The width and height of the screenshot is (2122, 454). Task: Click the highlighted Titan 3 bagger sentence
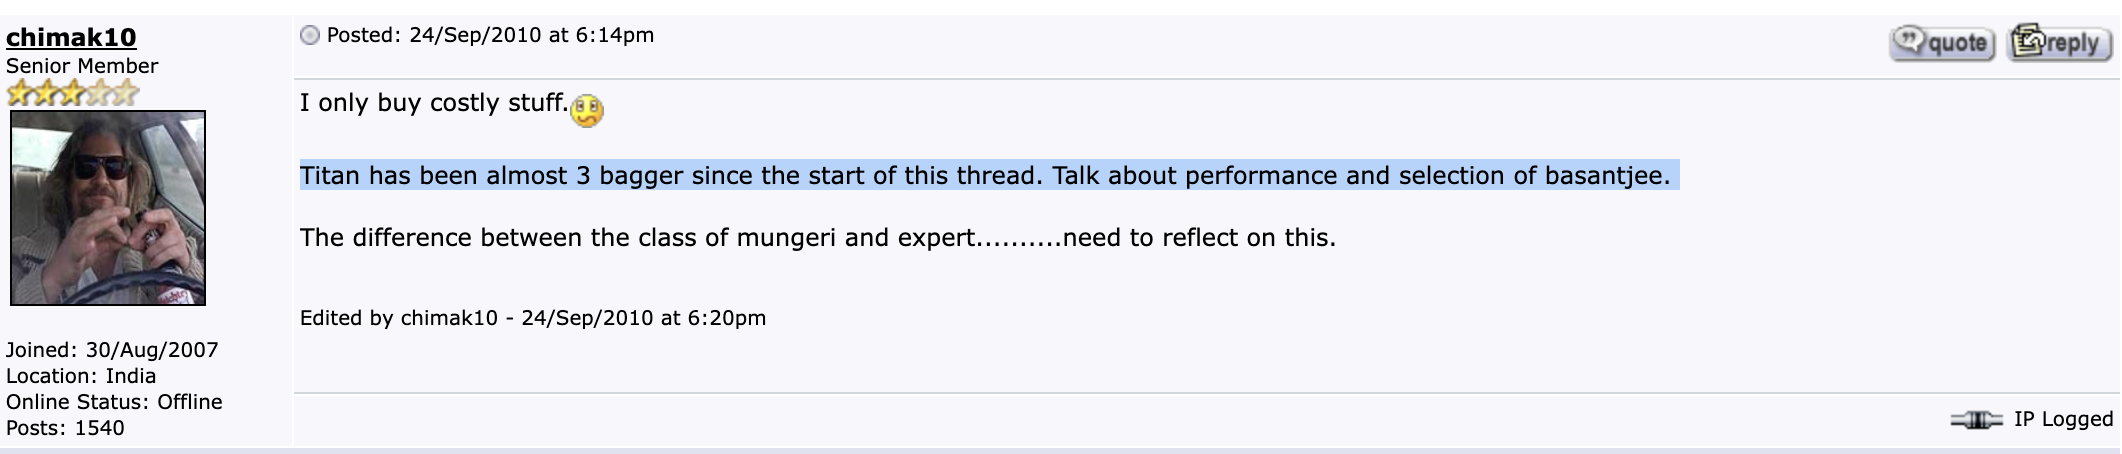click(985, 176)
